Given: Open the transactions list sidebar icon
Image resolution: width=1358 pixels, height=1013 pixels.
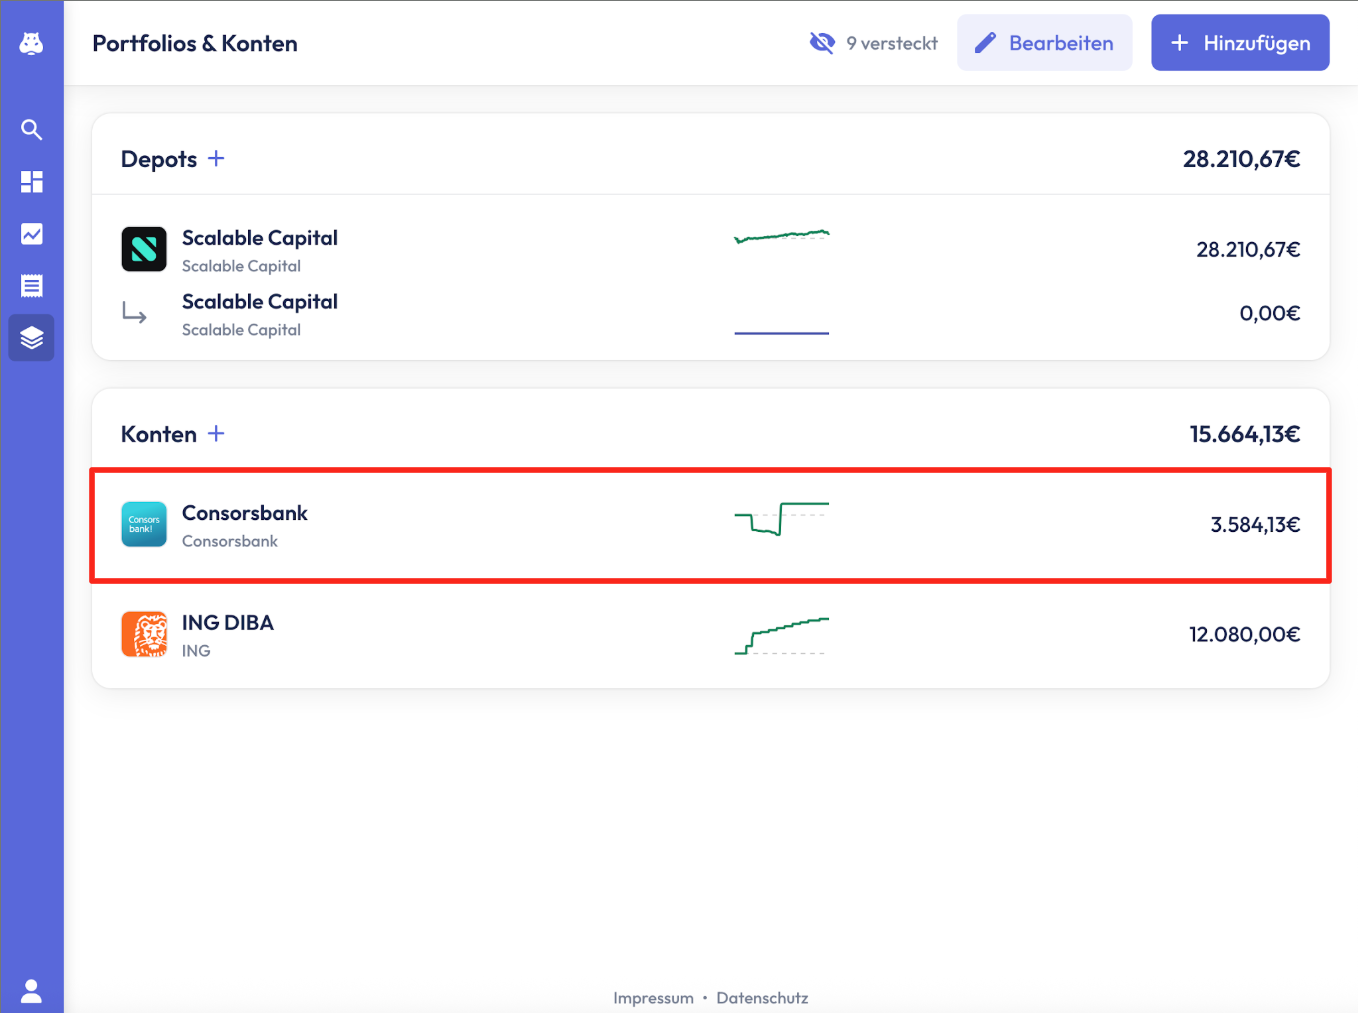Looking at the screenshot, I should click(31, 286).
